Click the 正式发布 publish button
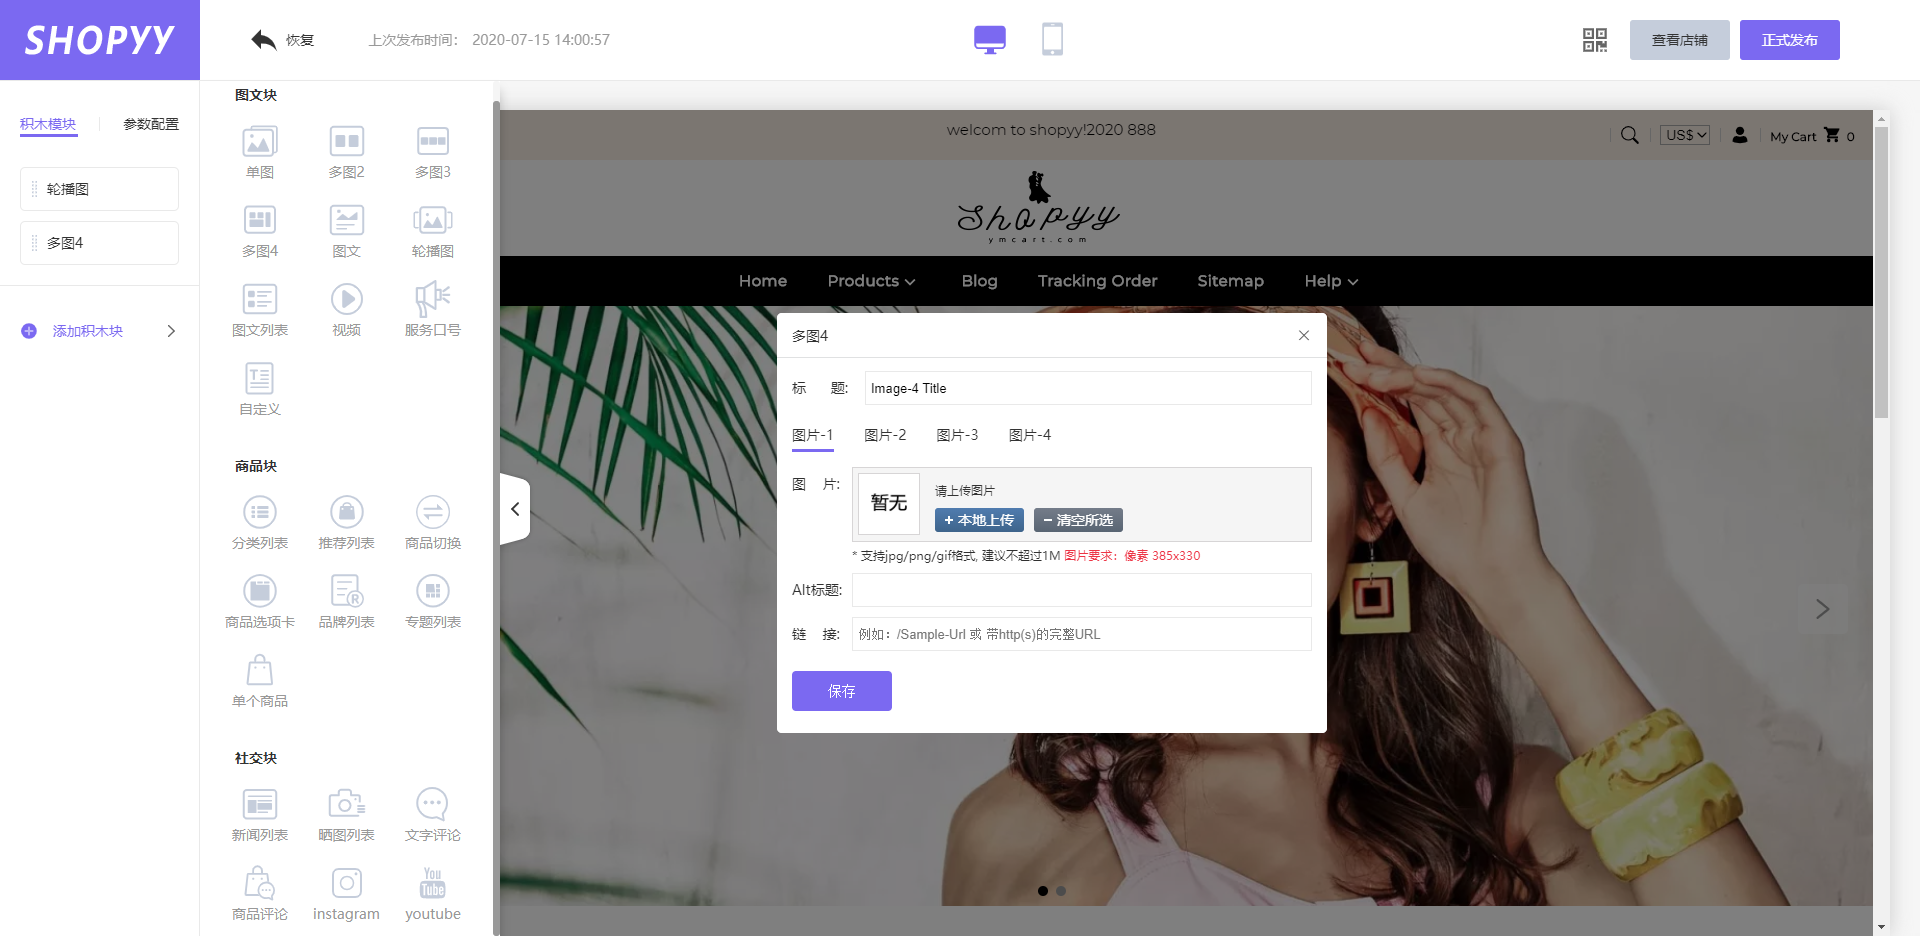 [1789, 40]
